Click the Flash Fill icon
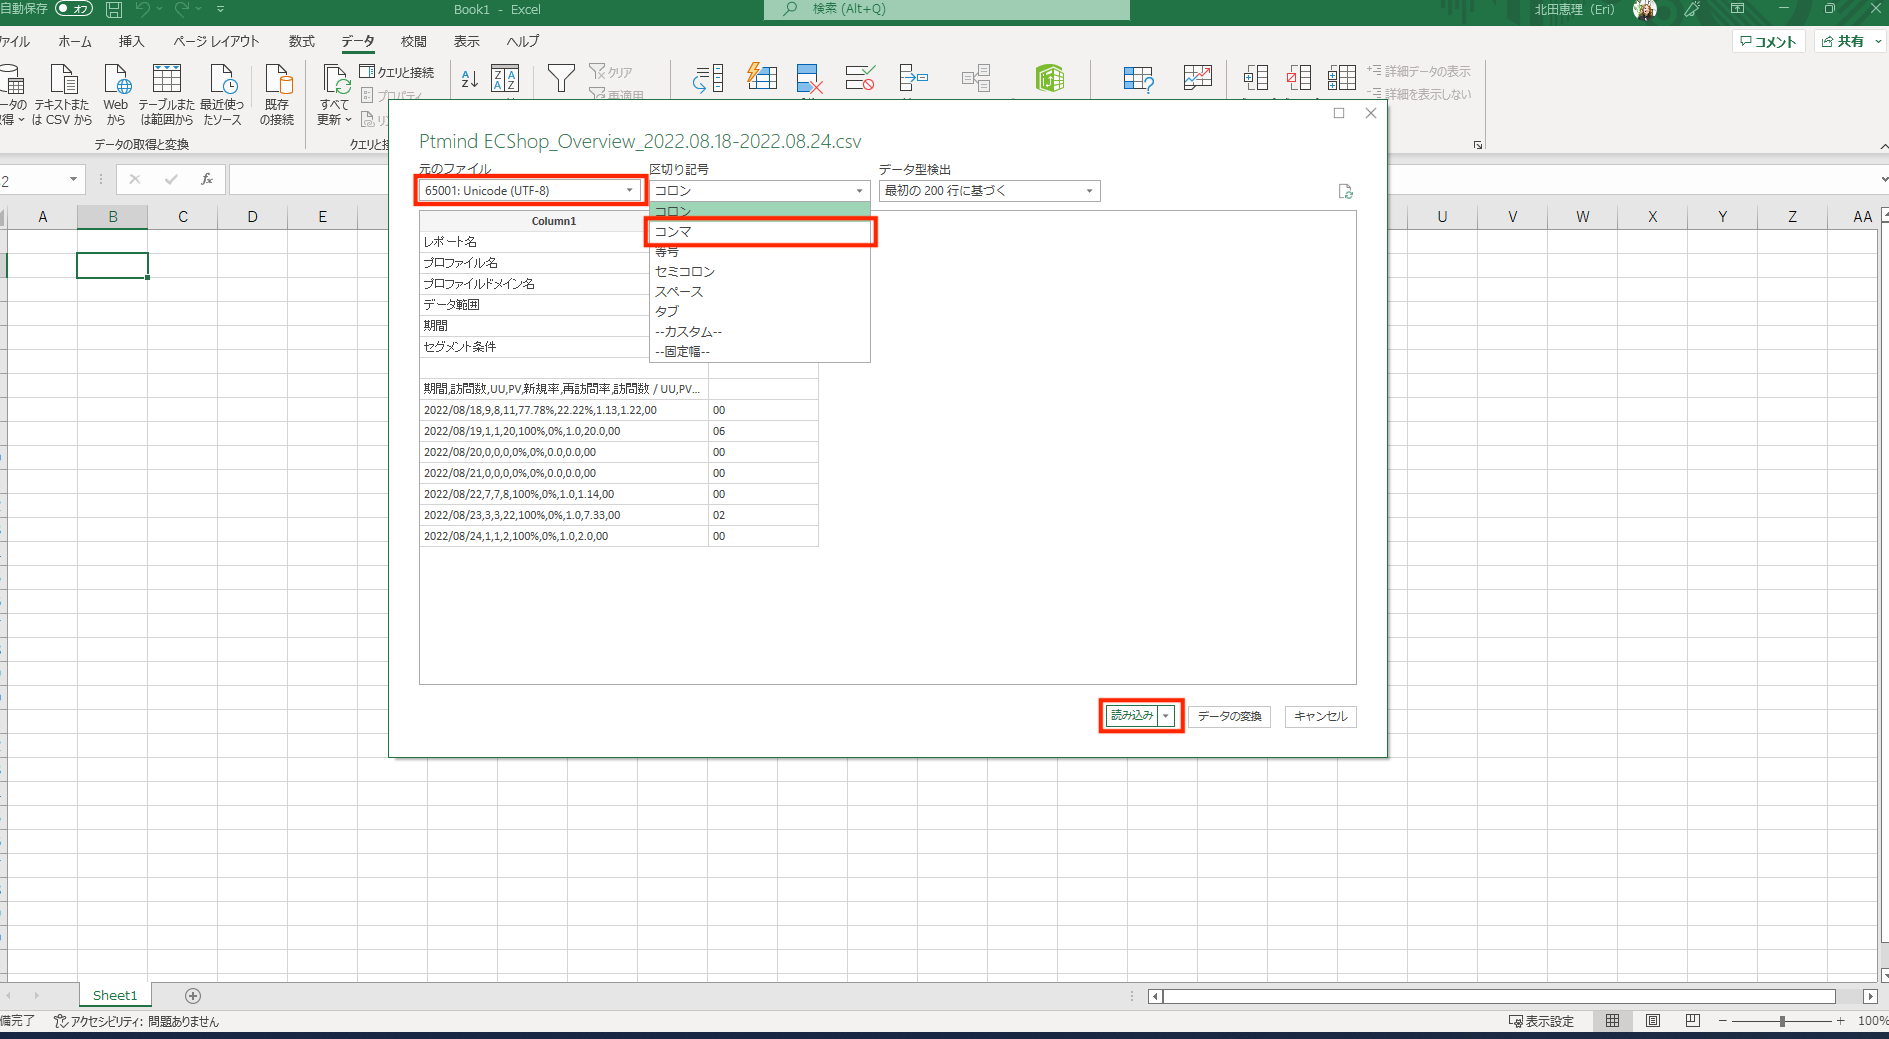The image size is (1889, 1039). coord(762,77)
